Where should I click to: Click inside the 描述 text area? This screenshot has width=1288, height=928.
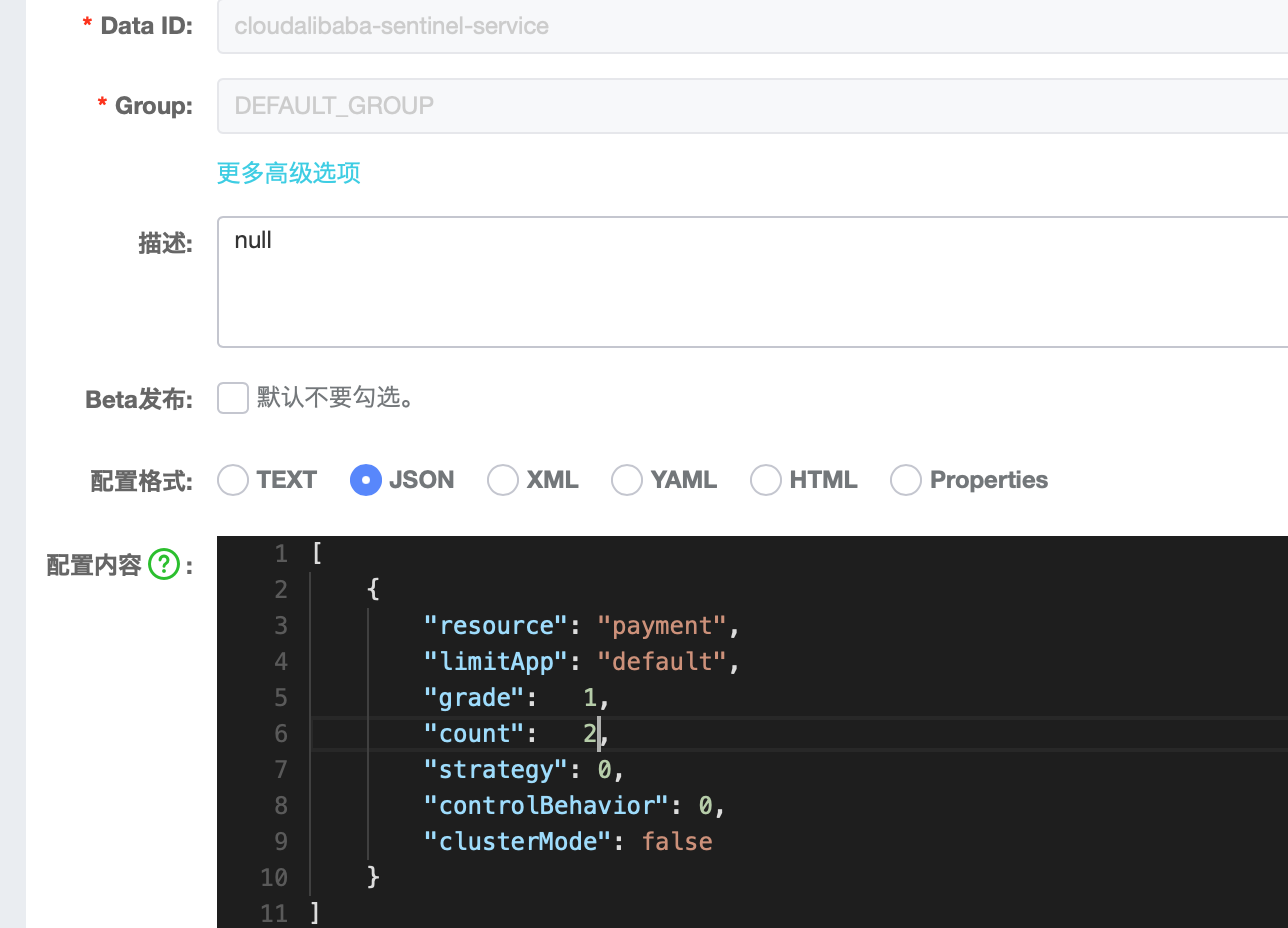(753, 281)
